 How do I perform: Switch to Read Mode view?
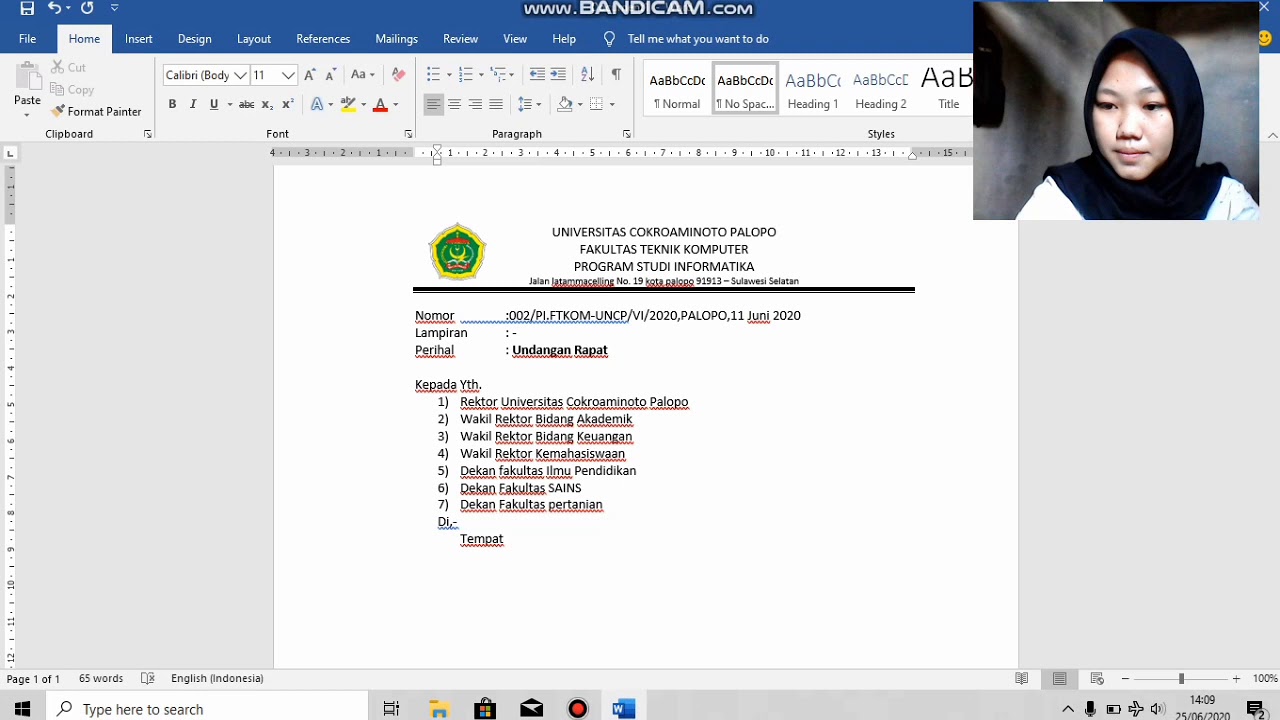1022,678
